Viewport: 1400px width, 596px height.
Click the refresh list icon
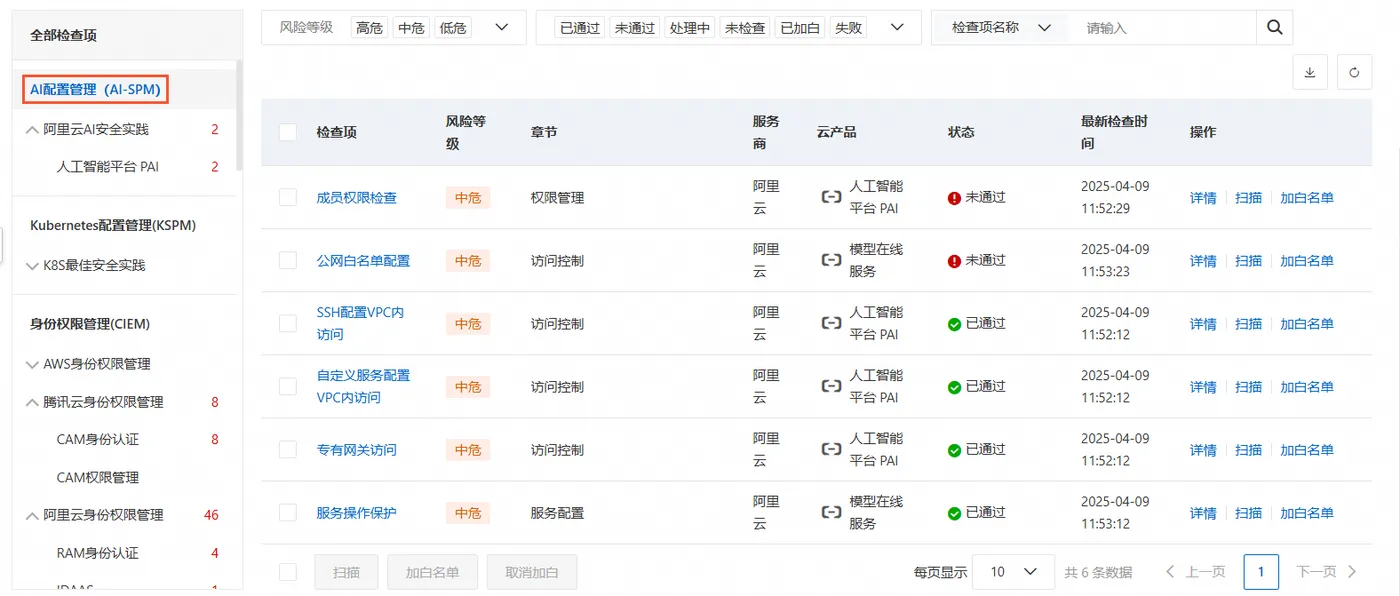[1354, 73]
